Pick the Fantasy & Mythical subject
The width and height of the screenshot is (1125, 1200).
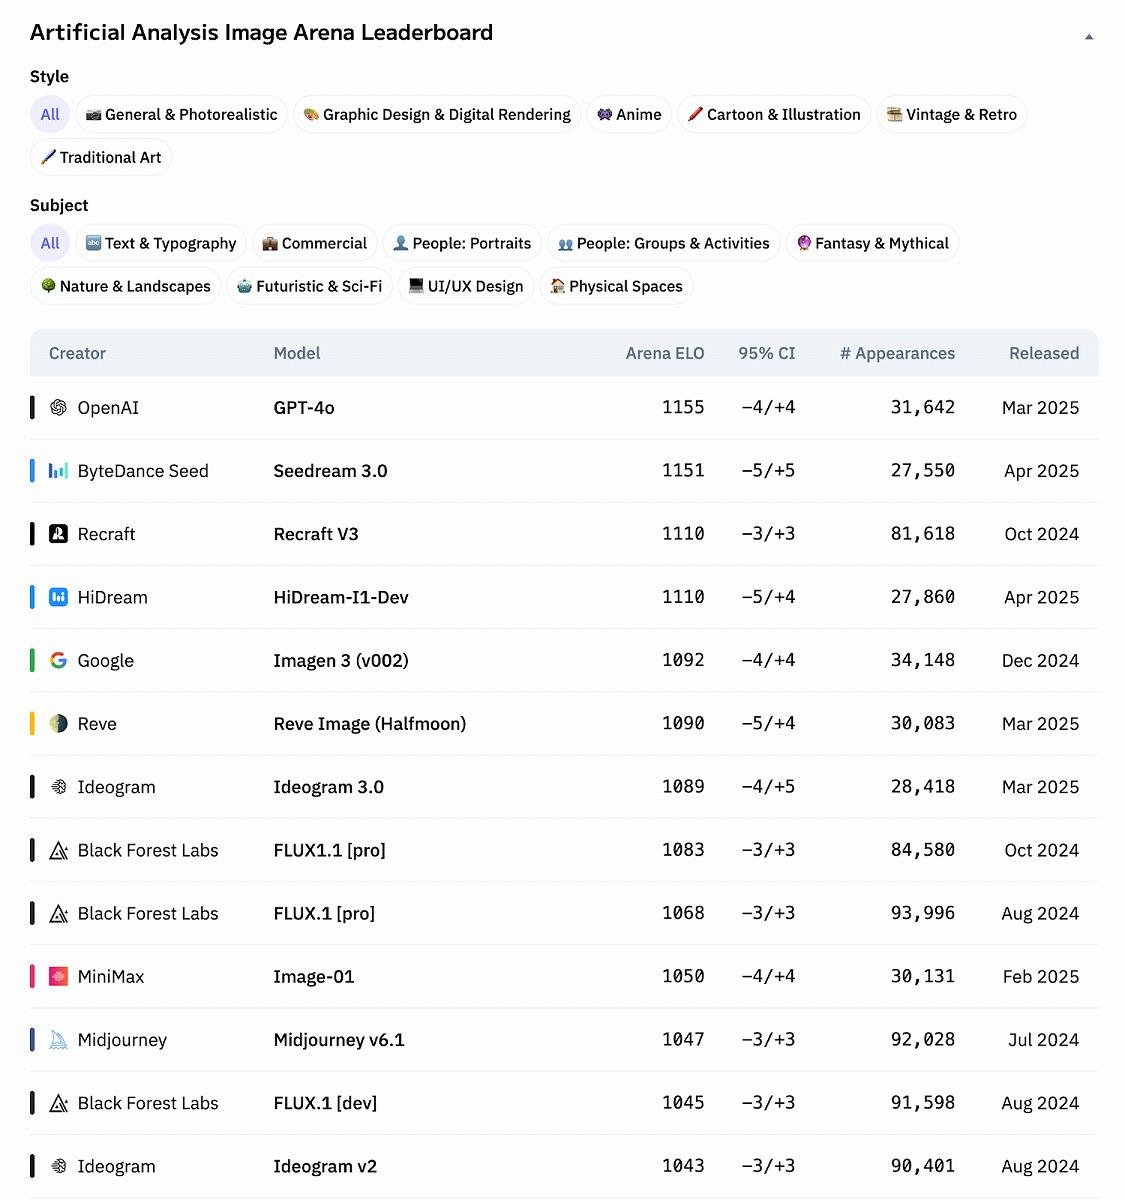tap(872, 243)
